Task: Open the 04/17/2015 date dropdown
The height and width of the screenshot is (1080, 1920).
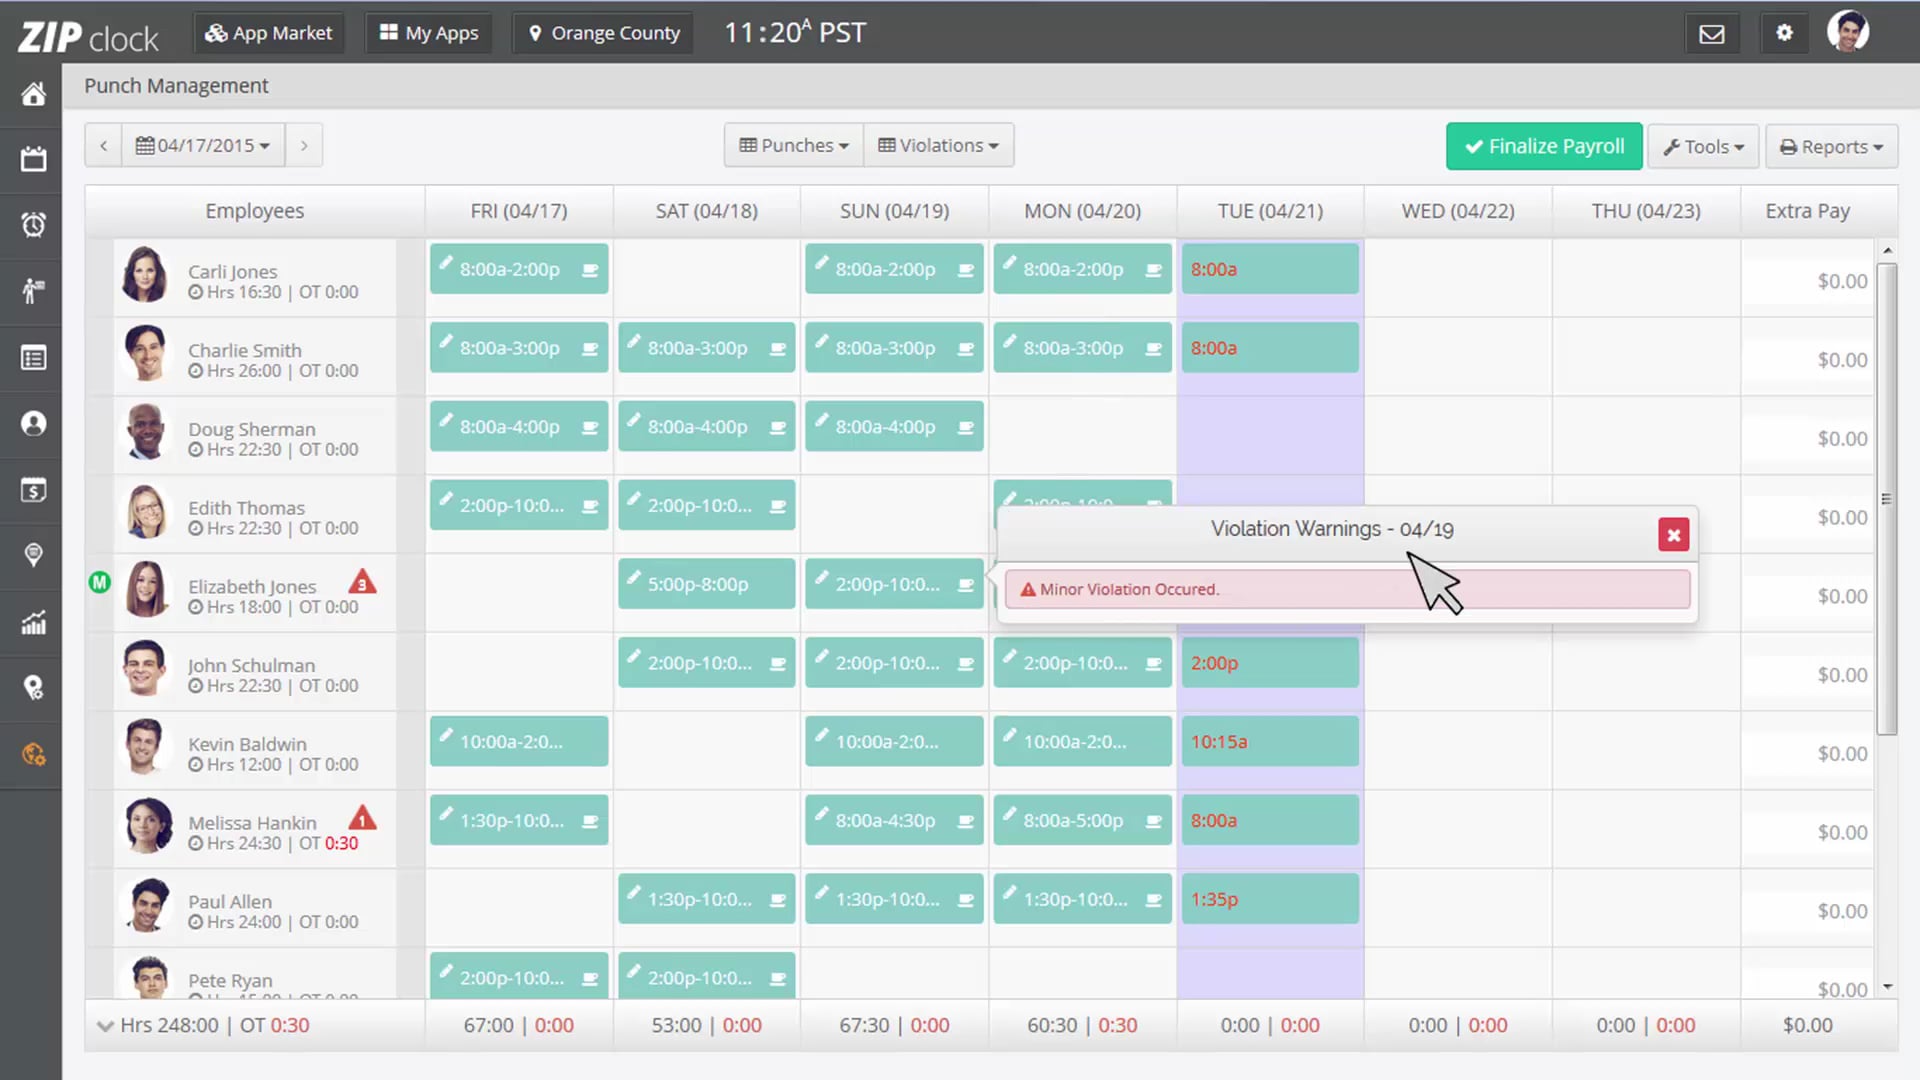Action: pyautogui.click(x=203, y=145)
